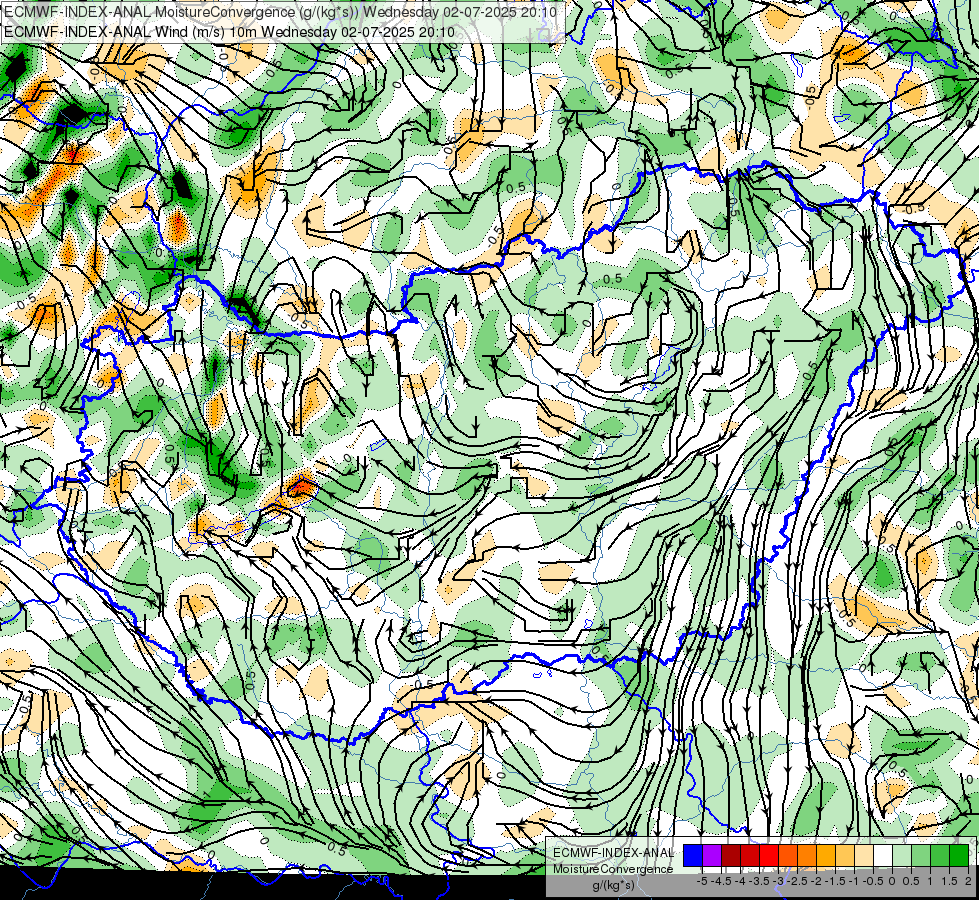Click the MoistureConvergence title line at top

pyautogui.click(x=279, y=11)
